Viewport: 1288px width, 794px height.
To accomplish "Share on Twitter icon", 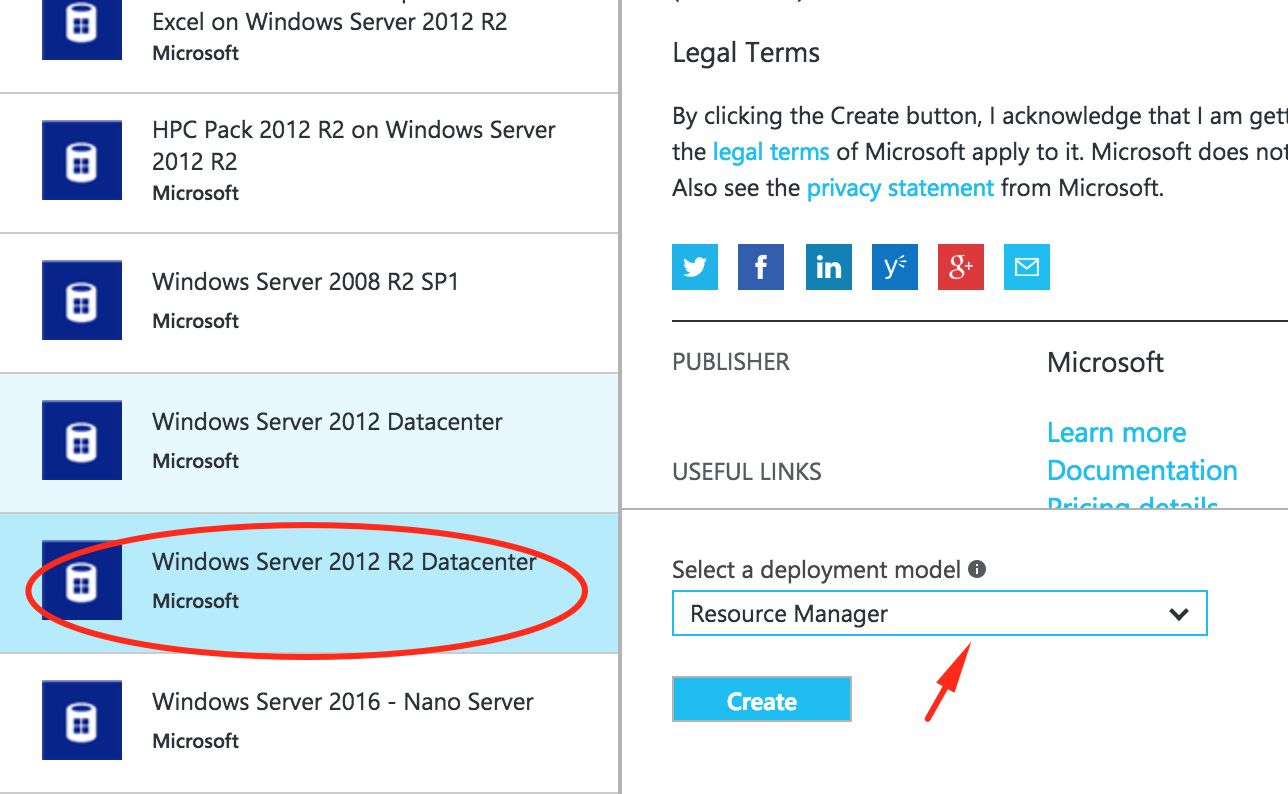I will pos(695,267).
